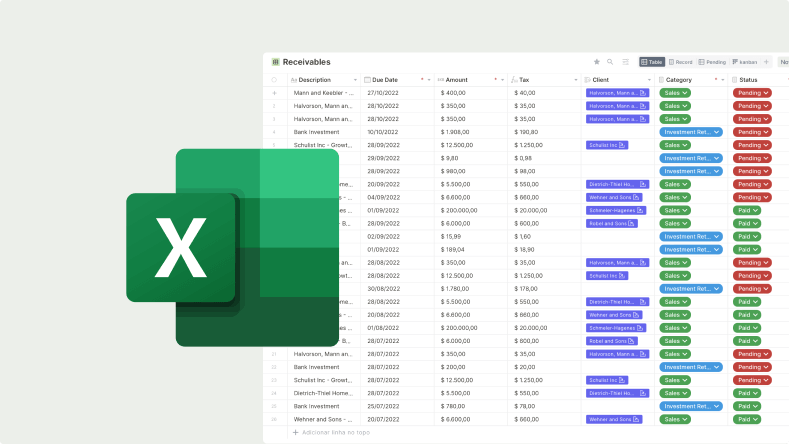
Task: Open Sales category dropdown in 27/10/2022 row
Action: click(675, 93)
